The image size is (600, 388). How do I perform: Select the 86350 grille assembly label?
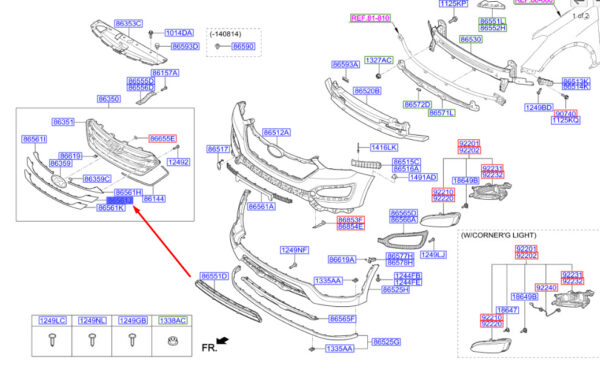(x=109, y=99)
